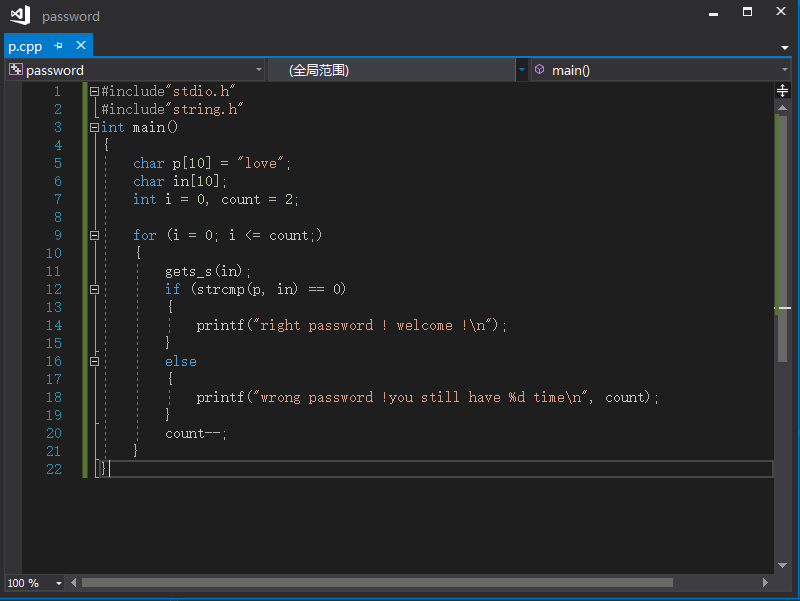
Task: Click the "love" string literal
Action: 260,163
